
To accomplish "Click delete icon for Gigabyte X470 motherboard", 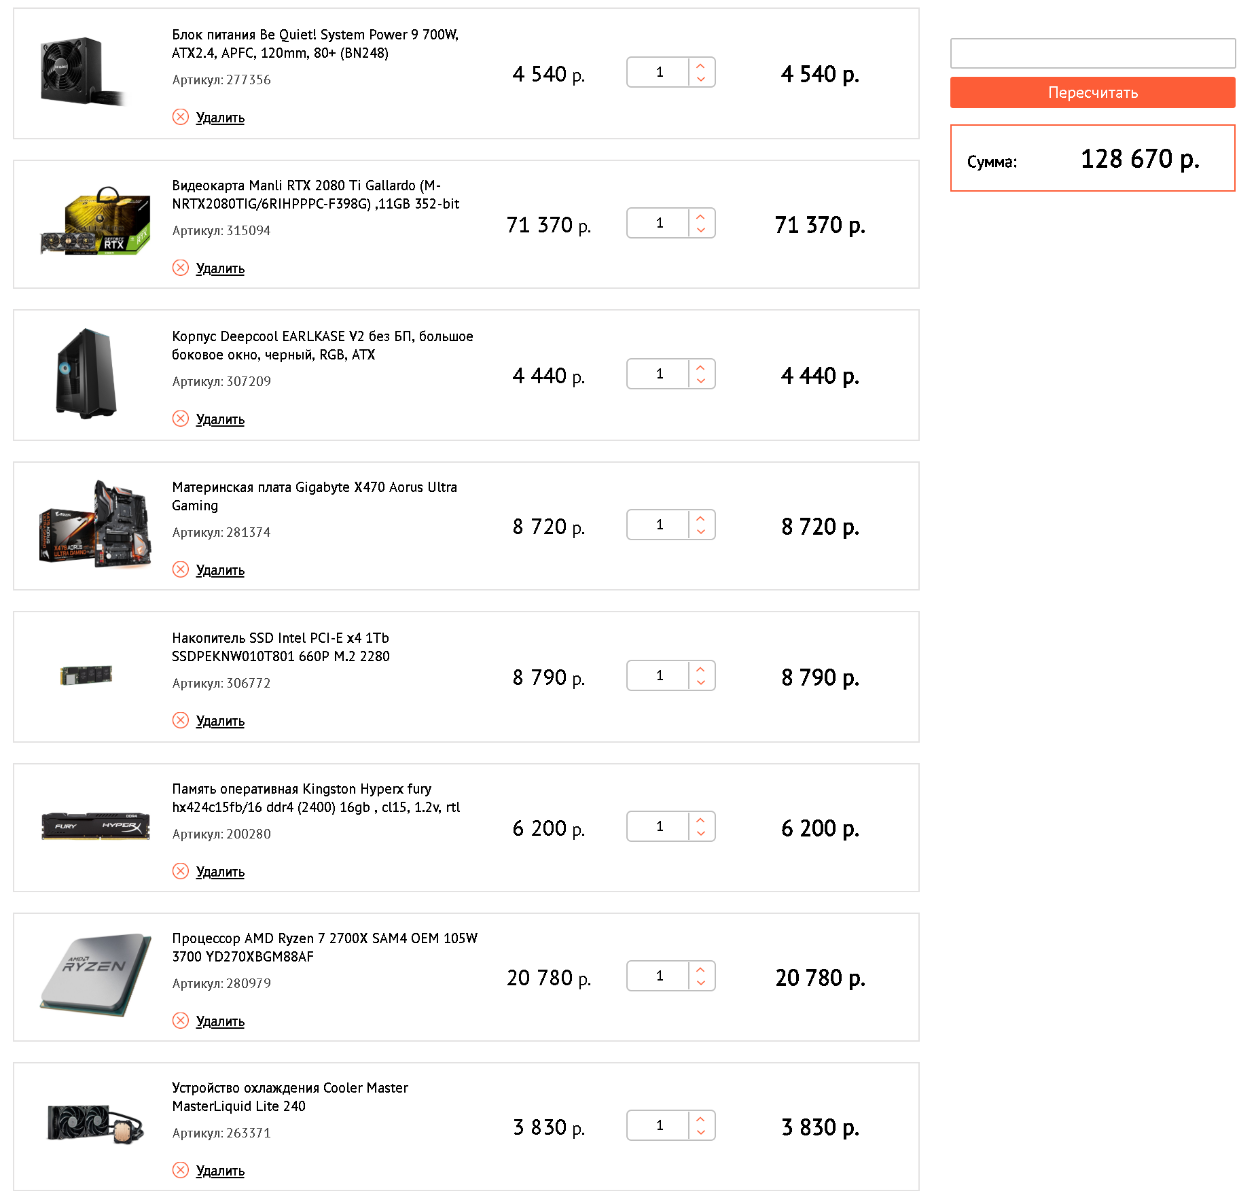I will (180, 570).
